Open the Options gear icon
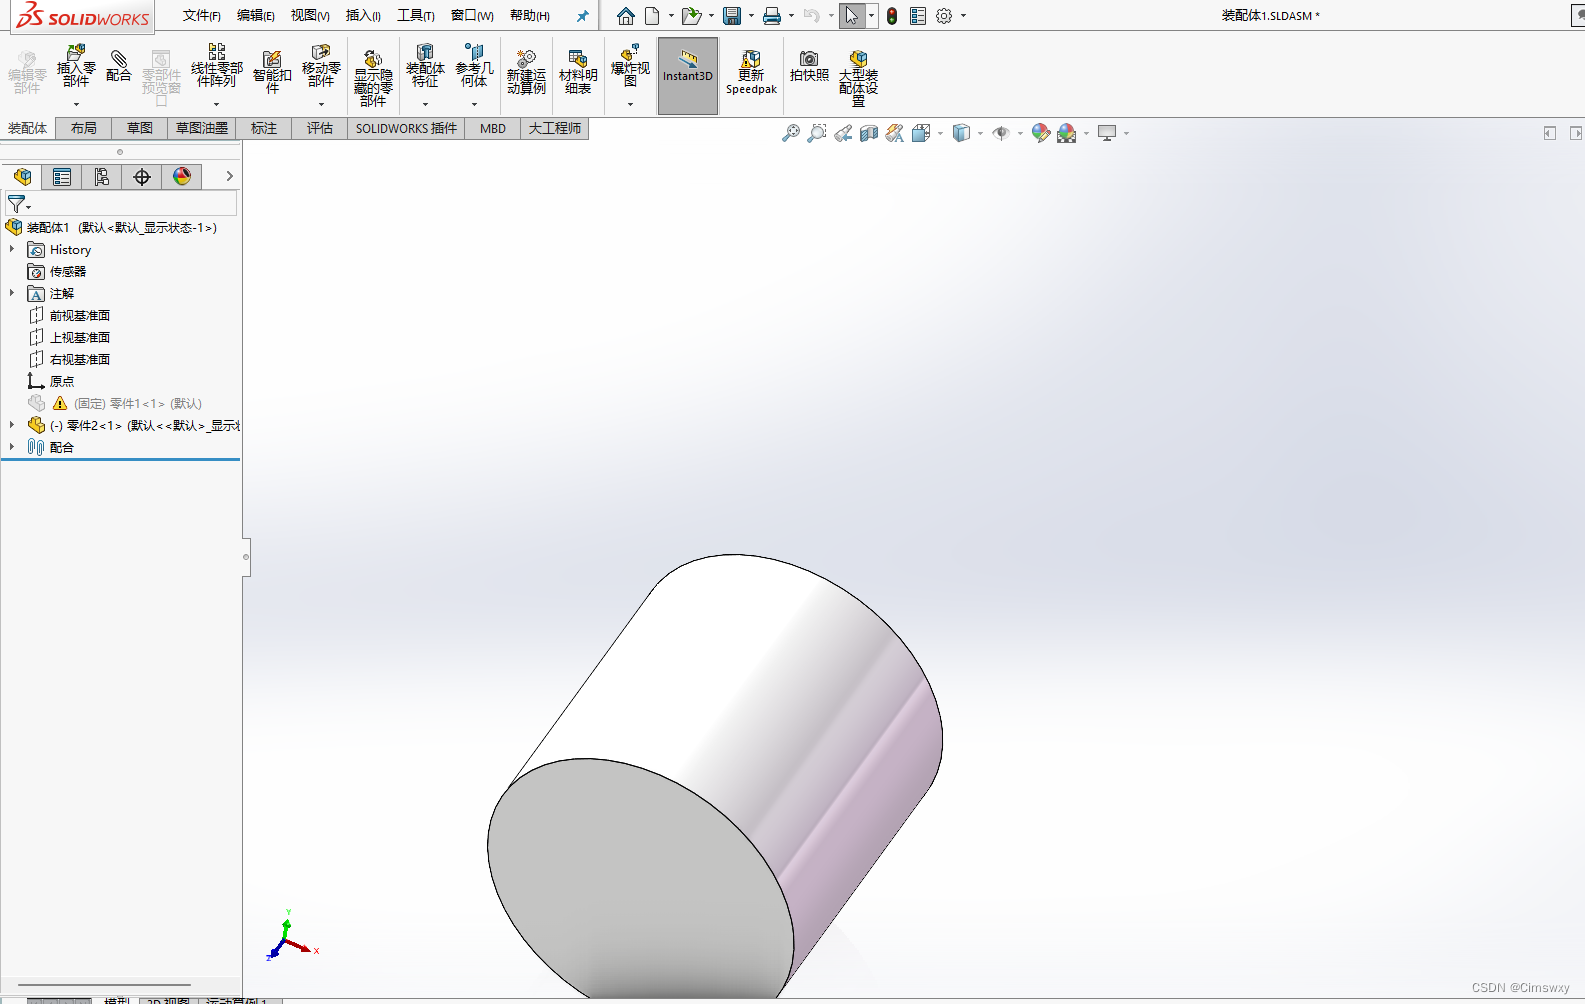 coord(944,16)
